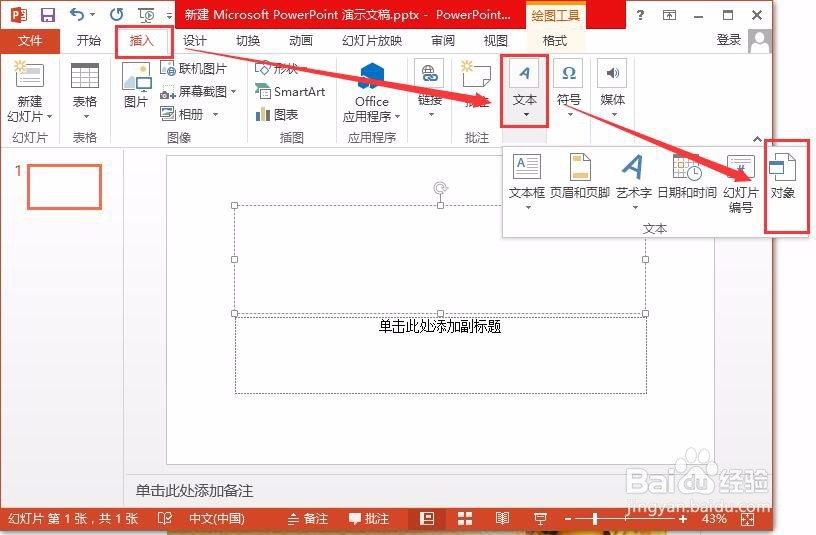
Task: Click the zoom slider handle
Action: click(x=595, y=518)
